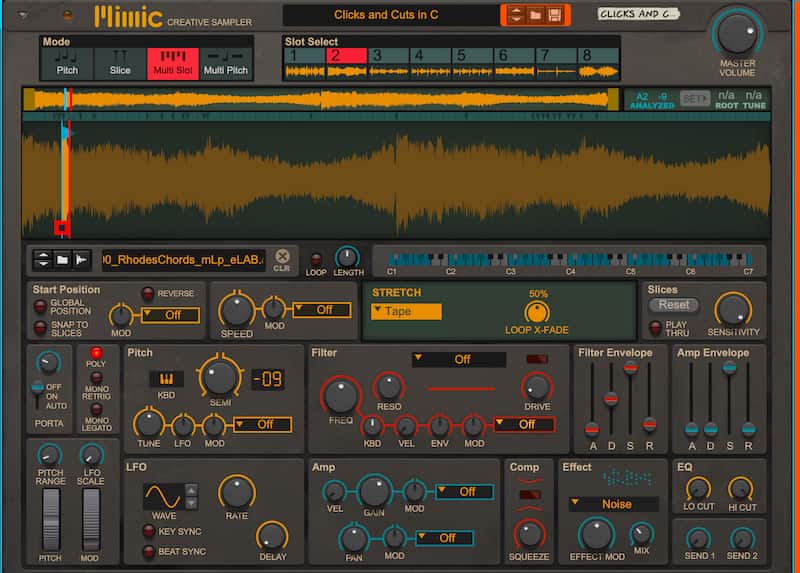Viewport: 800px width, 573px height.
Task: Click the effect MIX knob
Action: (x=641, y=534)
